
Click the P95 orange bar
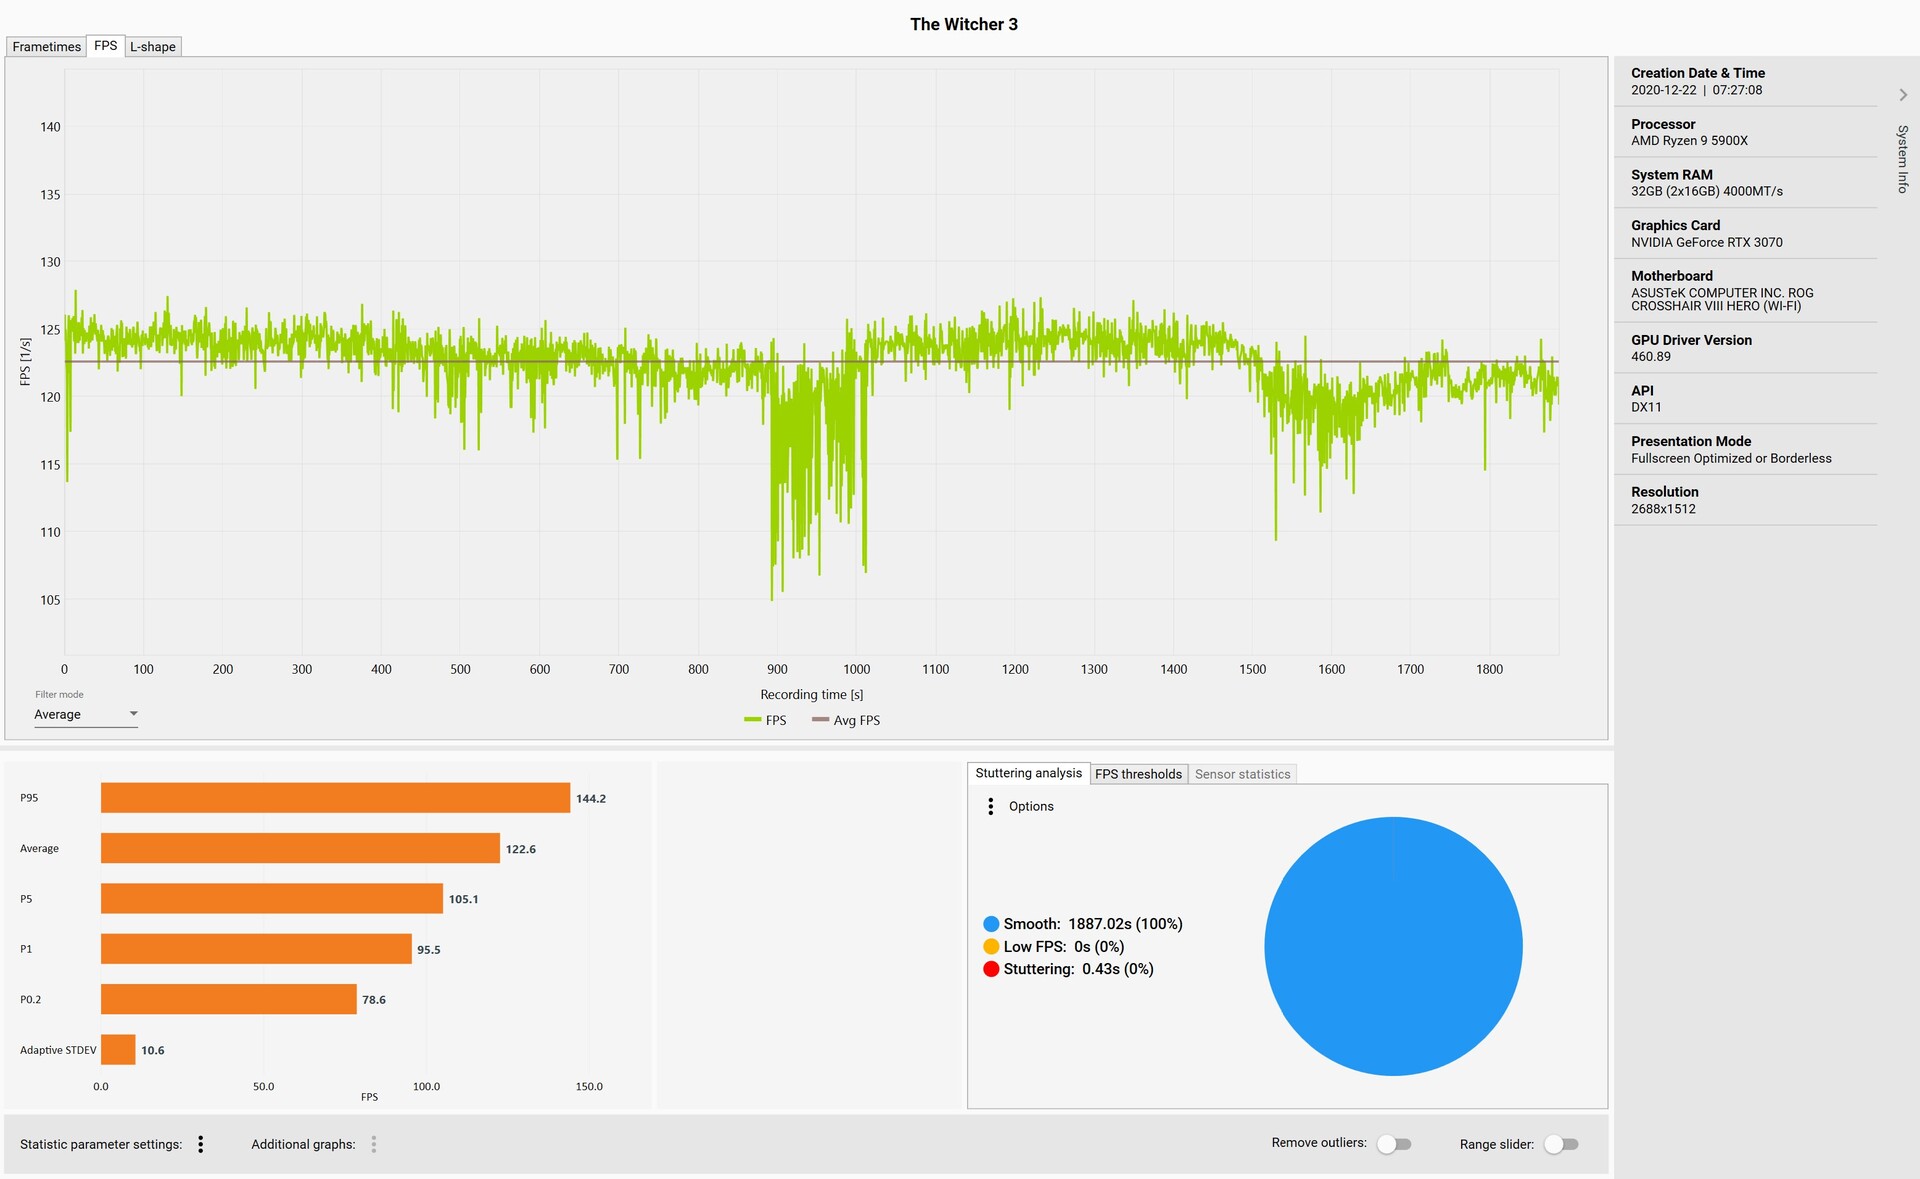tap(335, 798)
